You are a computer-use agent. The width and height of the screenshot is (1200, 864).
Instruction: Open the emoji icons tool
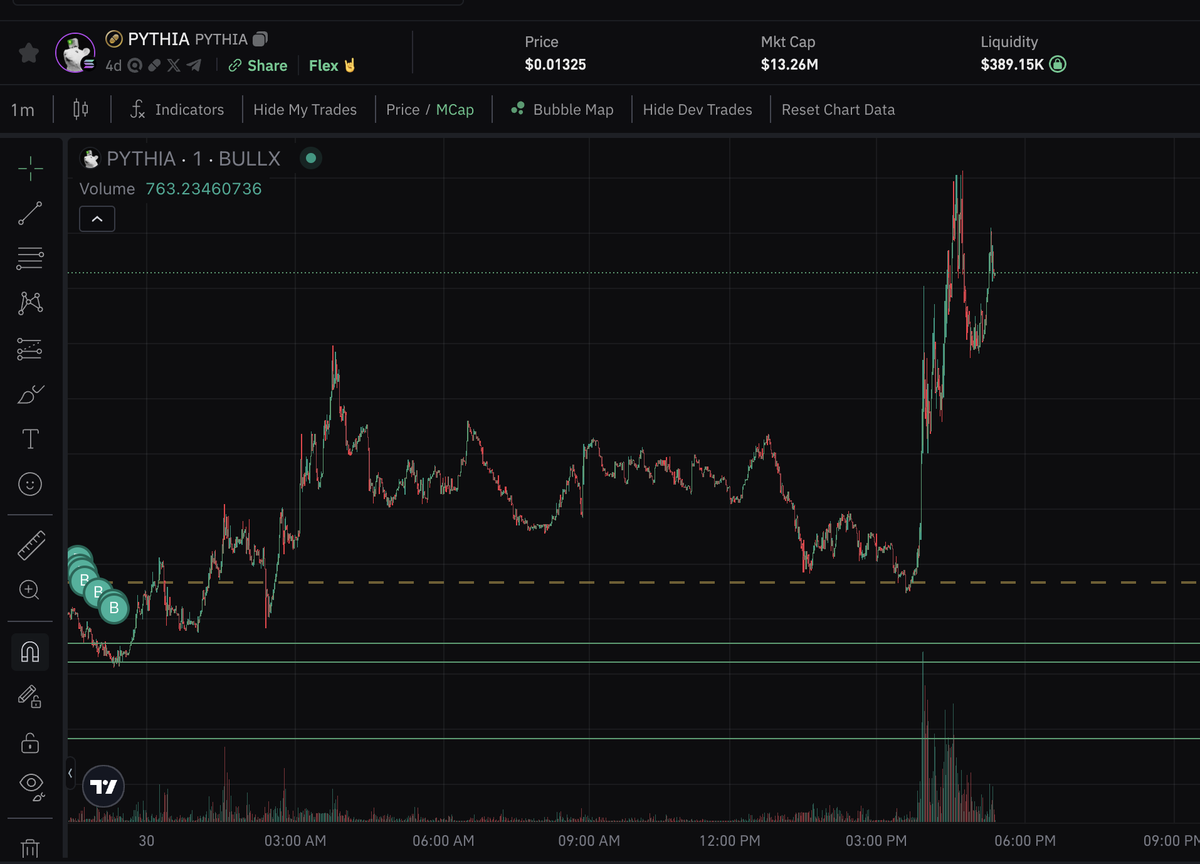30,484
